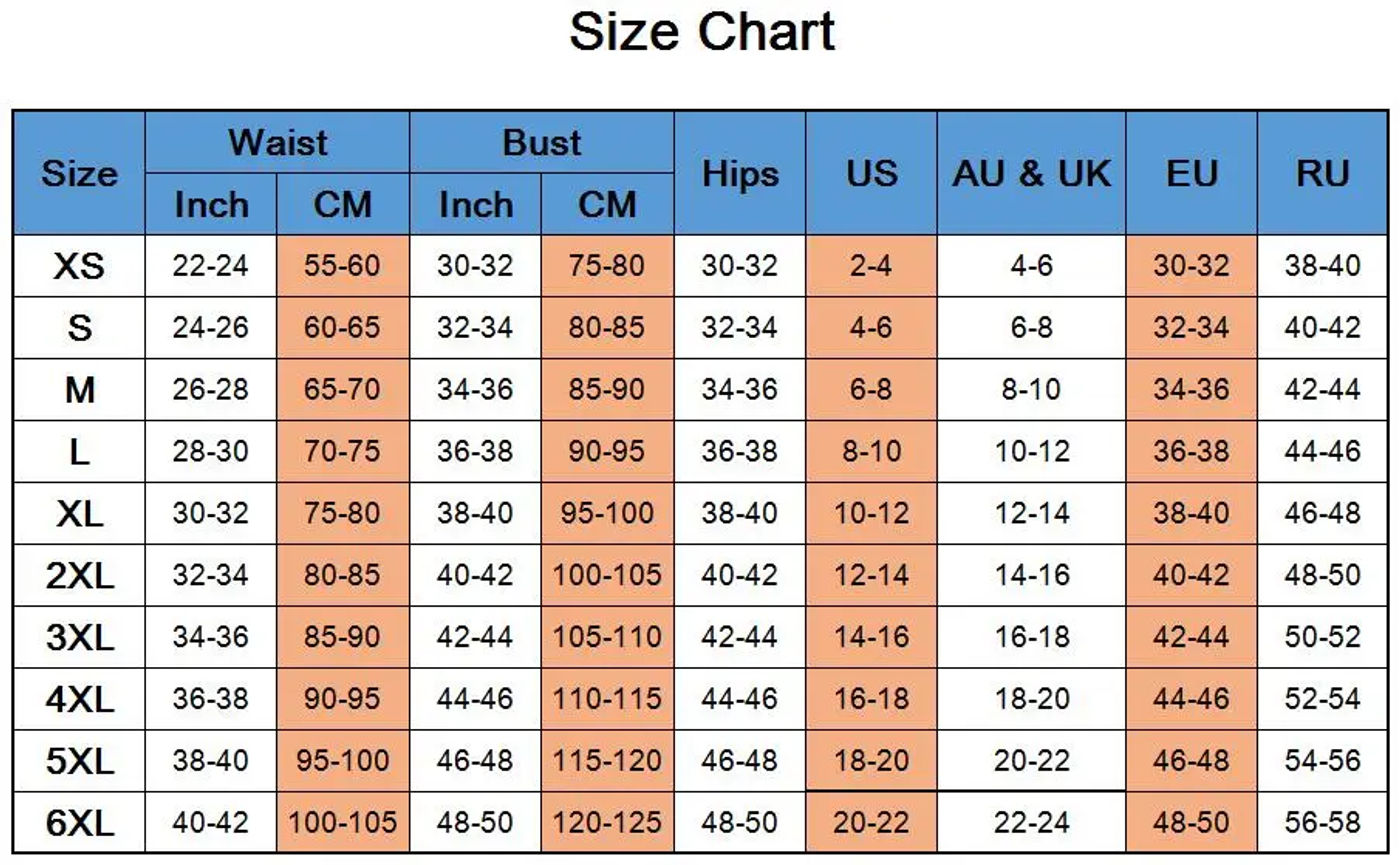Click the RU cell 56-58
Viewport: 1400px width, 865px height.
pos(1323,823)
